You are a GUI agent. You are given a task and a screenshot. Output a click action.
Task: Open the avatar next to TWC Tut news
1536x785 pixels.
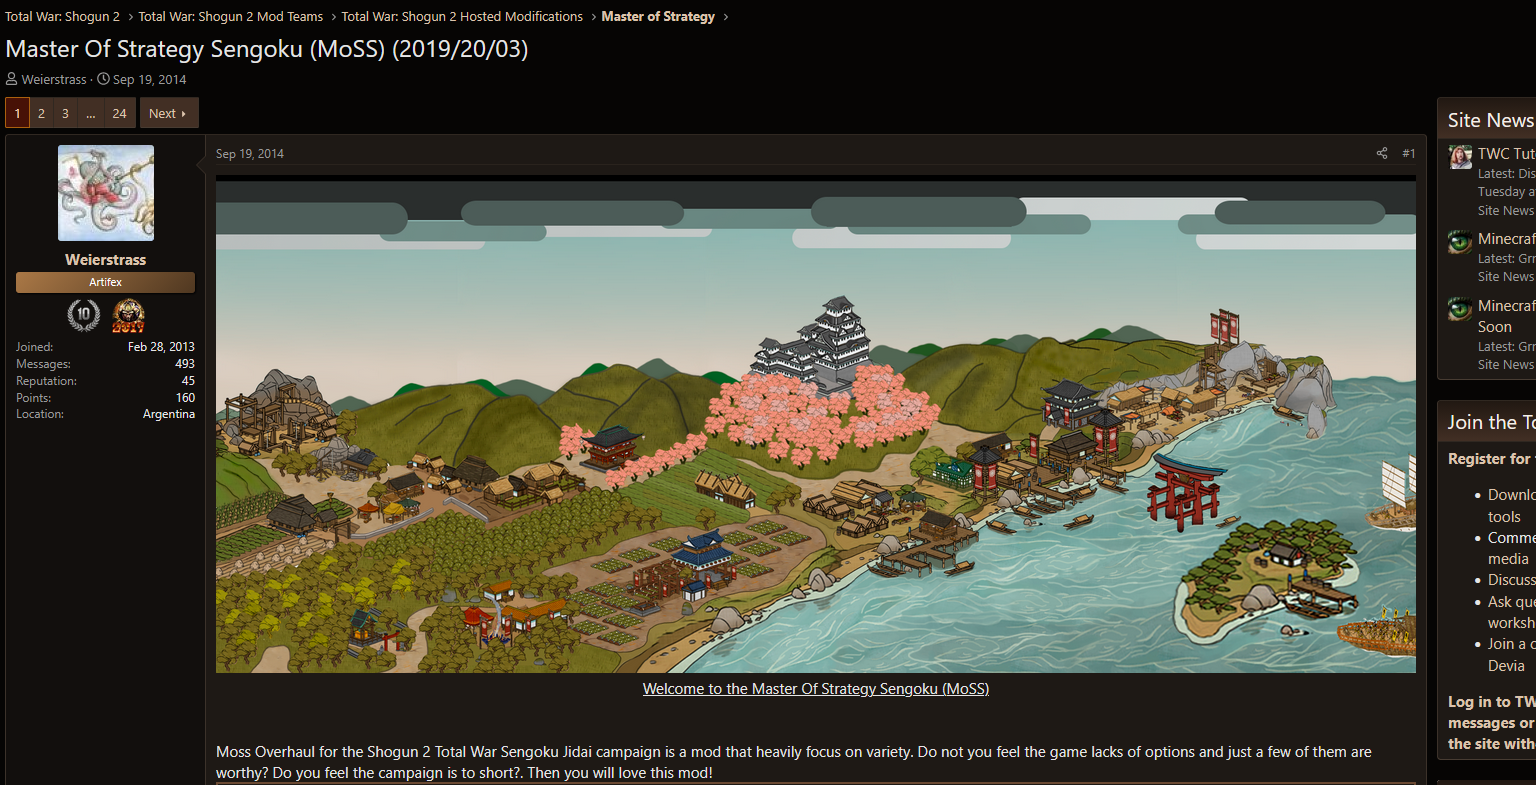click(x=1460, y=156)
